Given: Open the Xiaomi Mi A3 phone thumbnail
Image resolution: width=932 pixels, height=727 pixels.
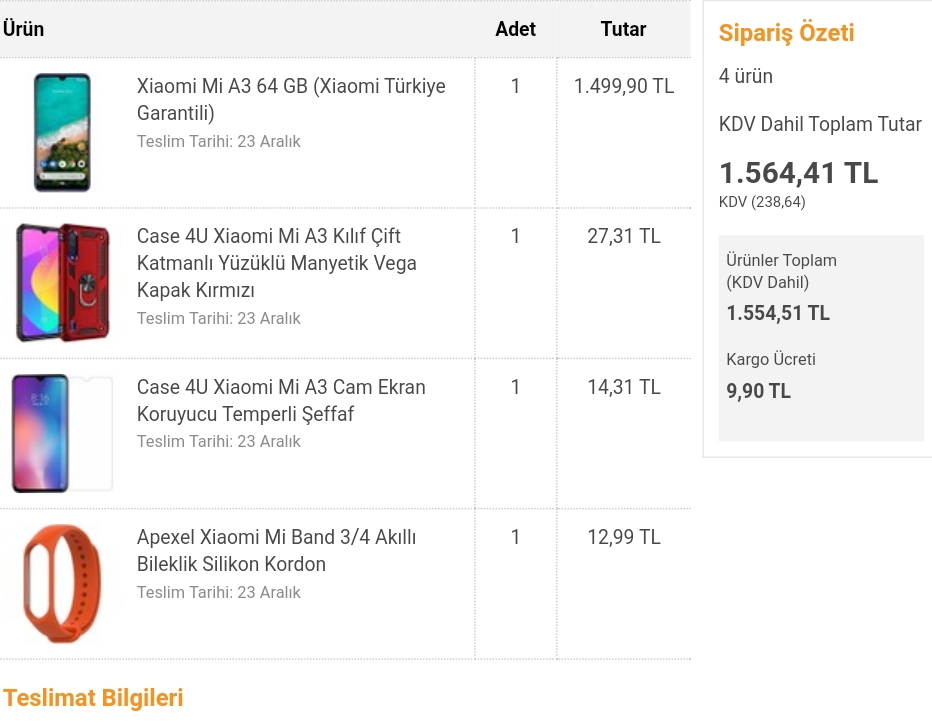Looking at the screenshot, I should coord(62,132).
